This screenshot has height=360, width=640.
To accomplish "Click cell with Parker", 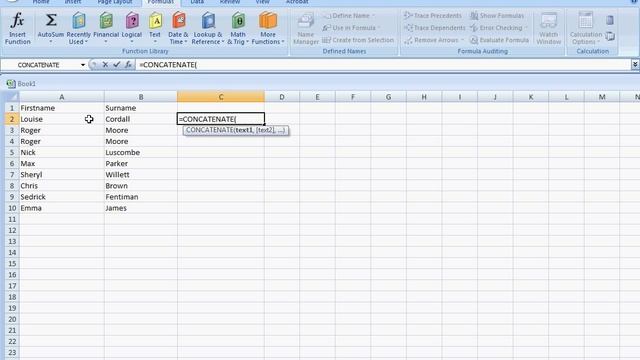I will click(x=141, y=164).
